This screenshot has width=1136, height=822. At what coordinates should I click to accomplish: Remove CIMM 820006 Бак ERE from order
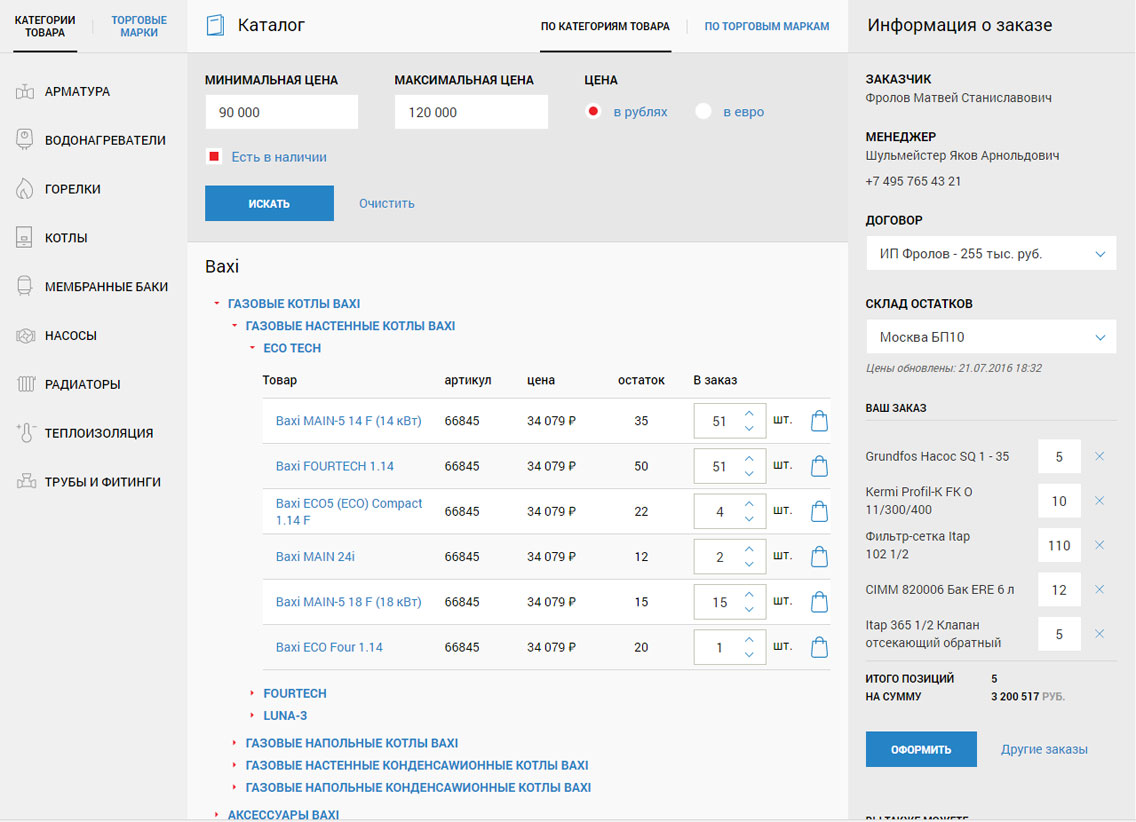(x=1099, y=590)
